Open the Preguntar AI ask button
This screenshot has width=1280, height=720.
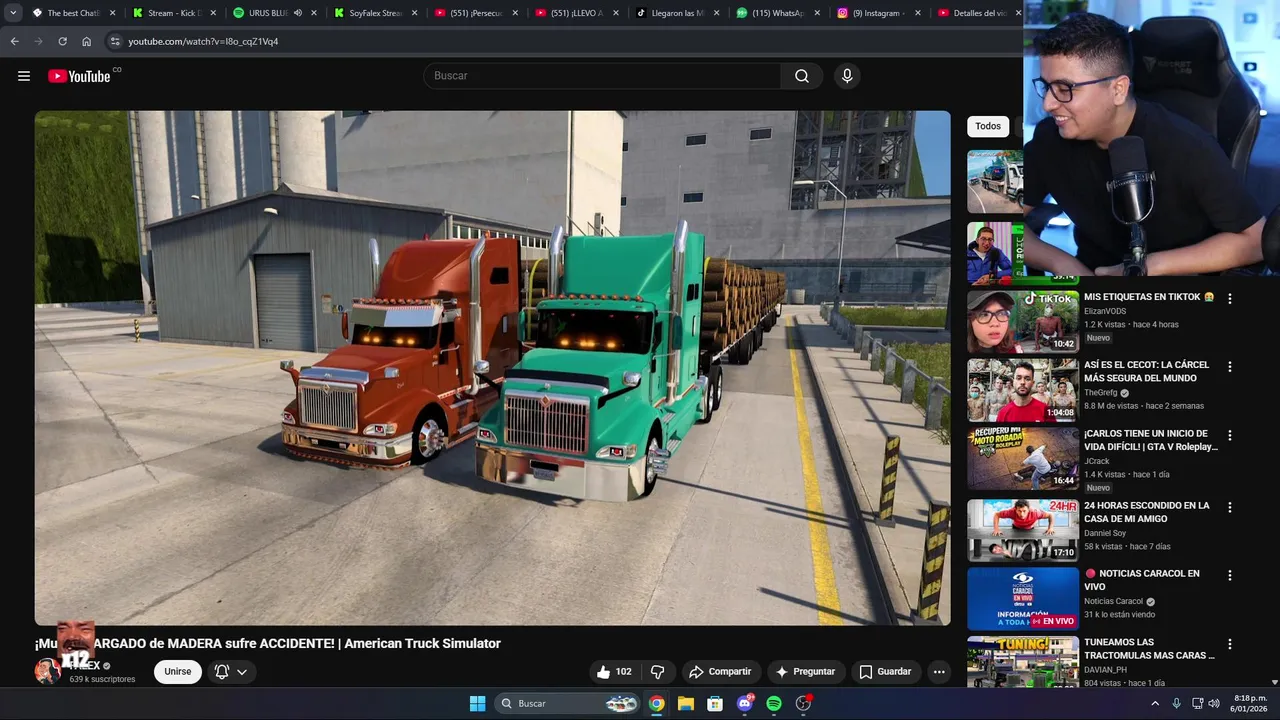click(x=805, y=672)
